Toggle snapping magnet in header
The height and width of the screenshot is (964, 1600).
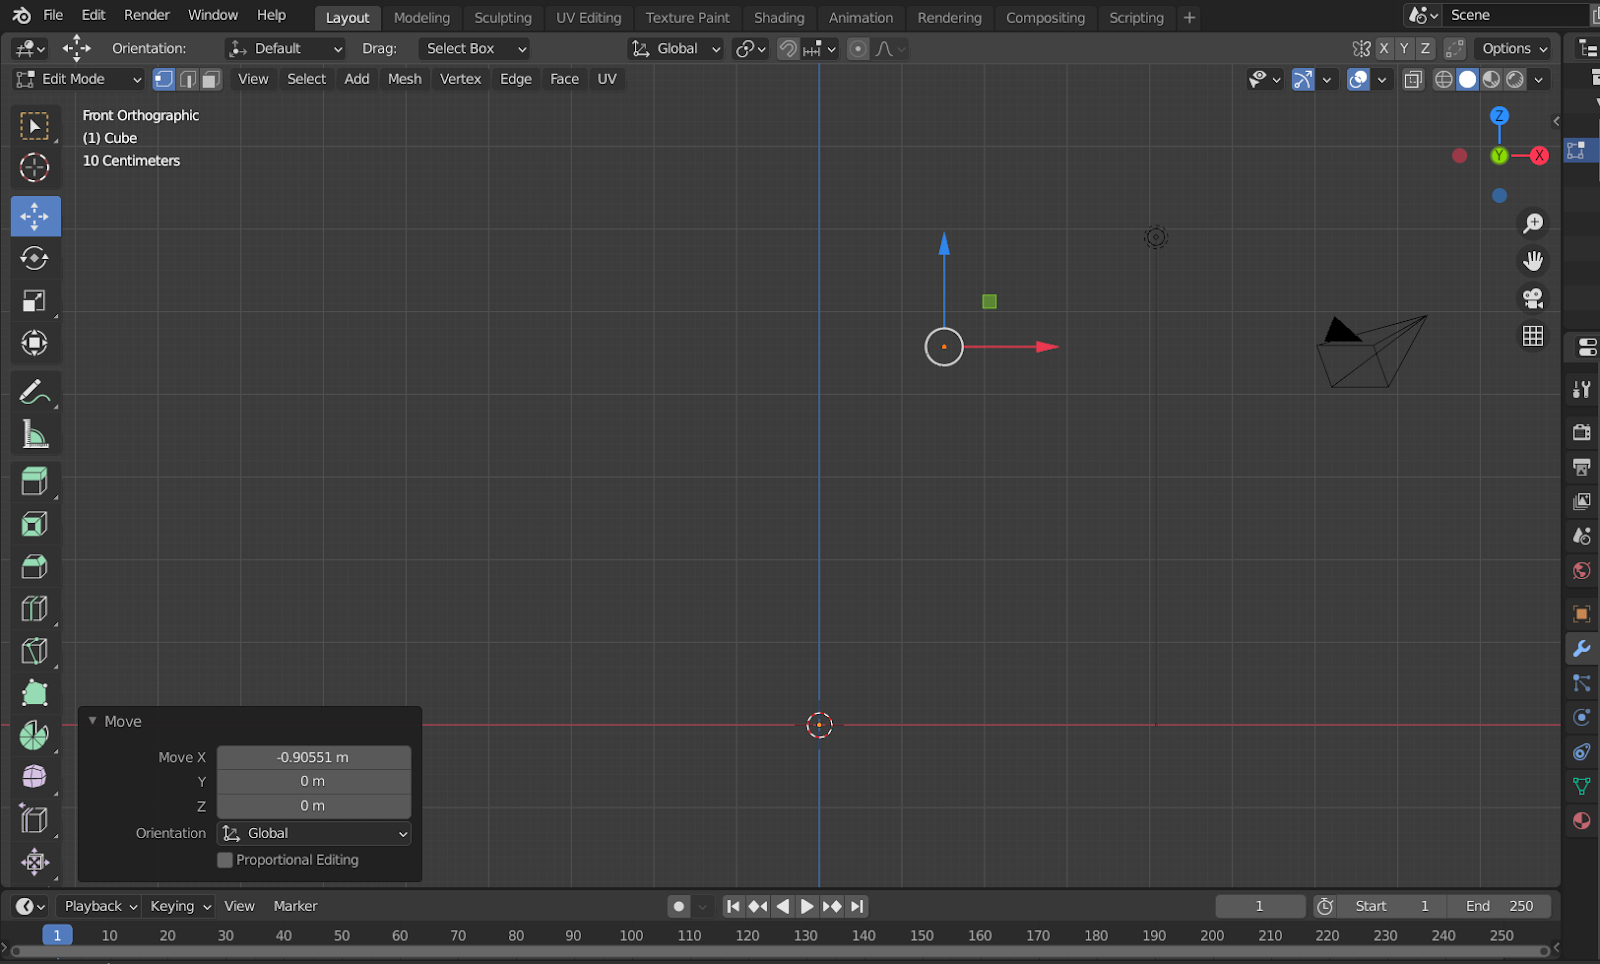789,49
